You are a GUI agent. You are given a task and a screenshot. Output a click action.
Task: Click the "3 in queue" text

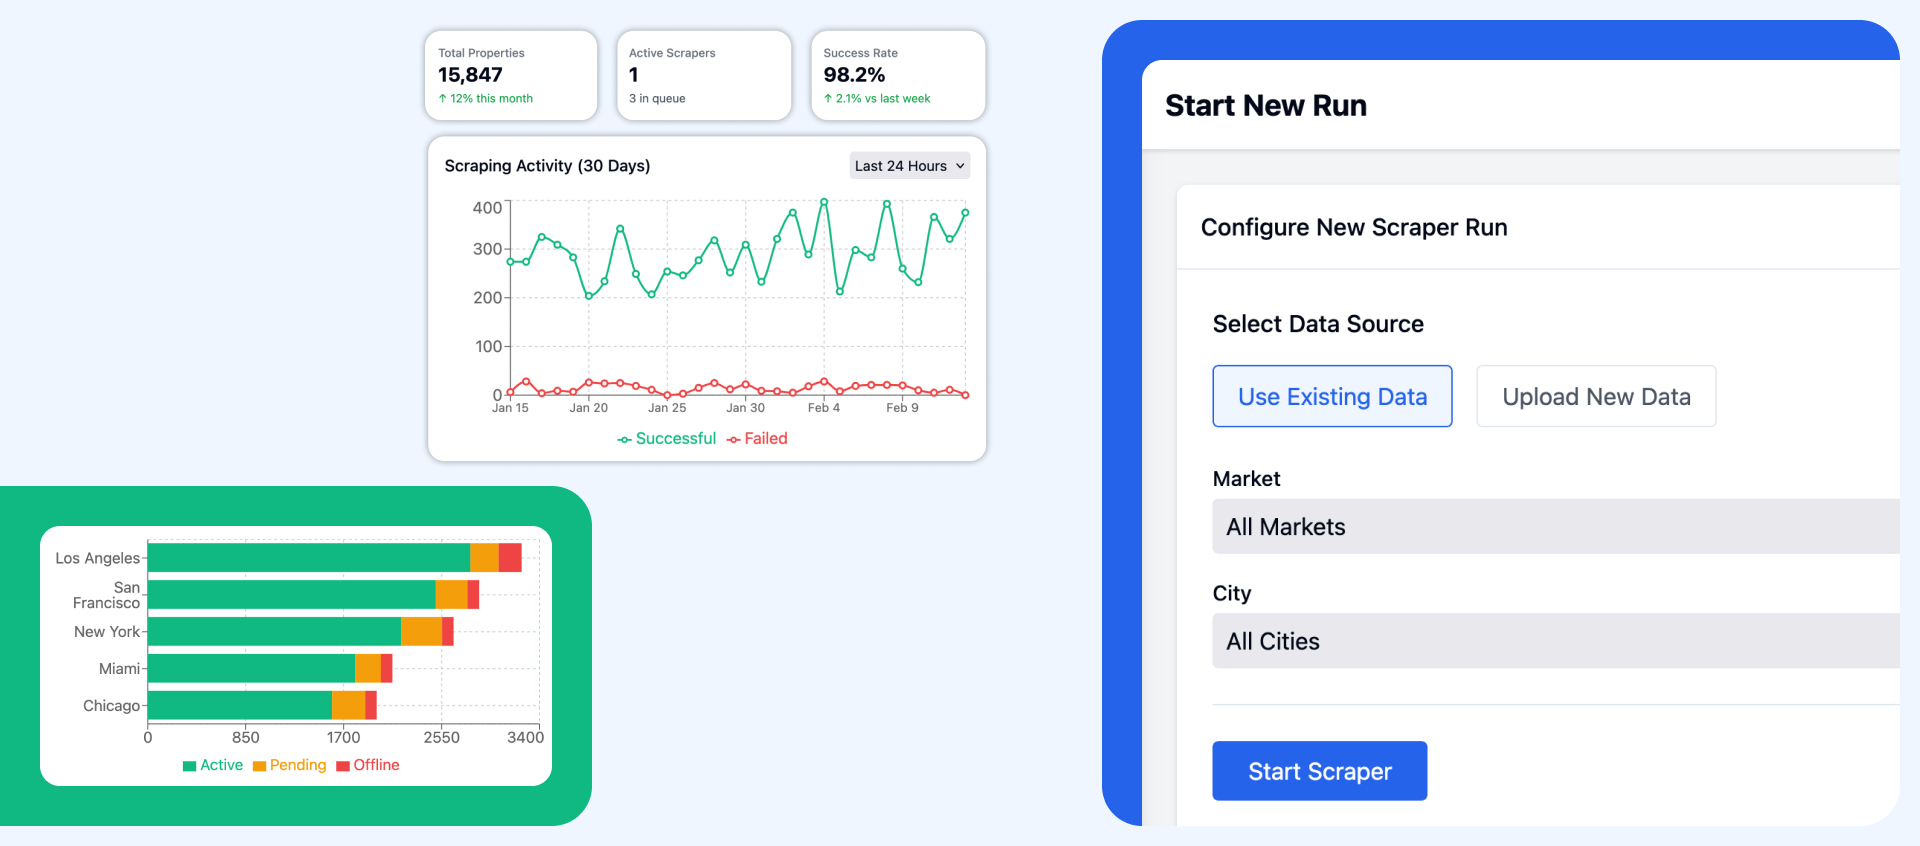(x=657, y=99)
